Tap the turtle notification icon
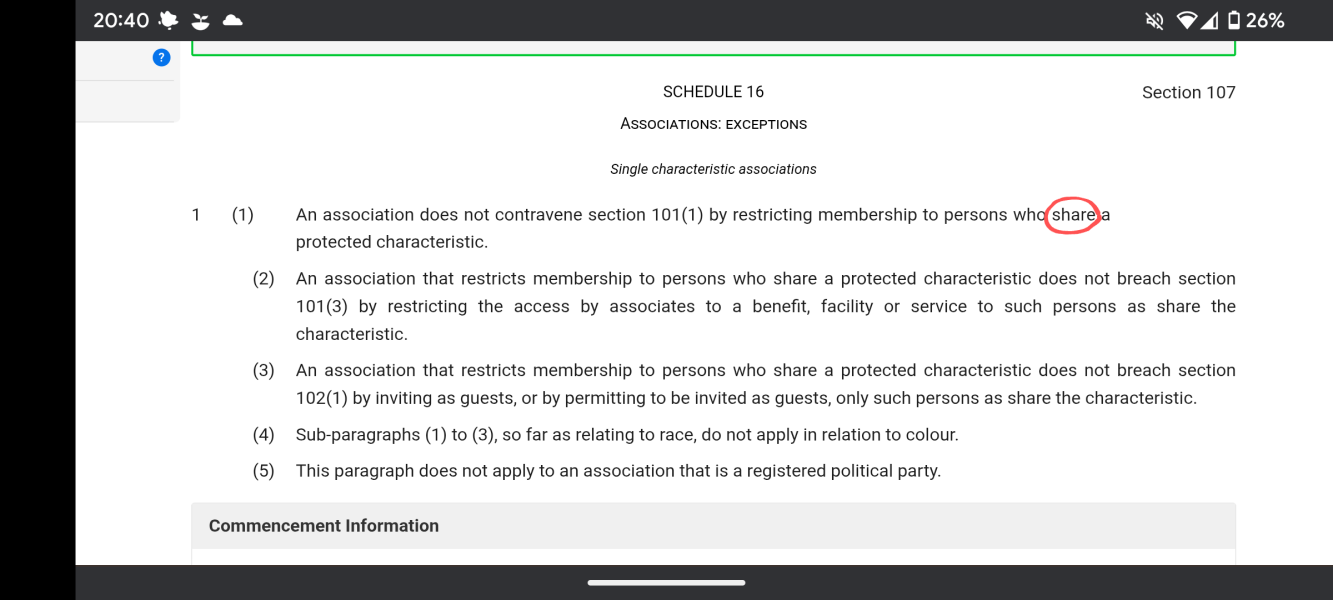Viewport: 1333px width, 600px height. point(168,20)
